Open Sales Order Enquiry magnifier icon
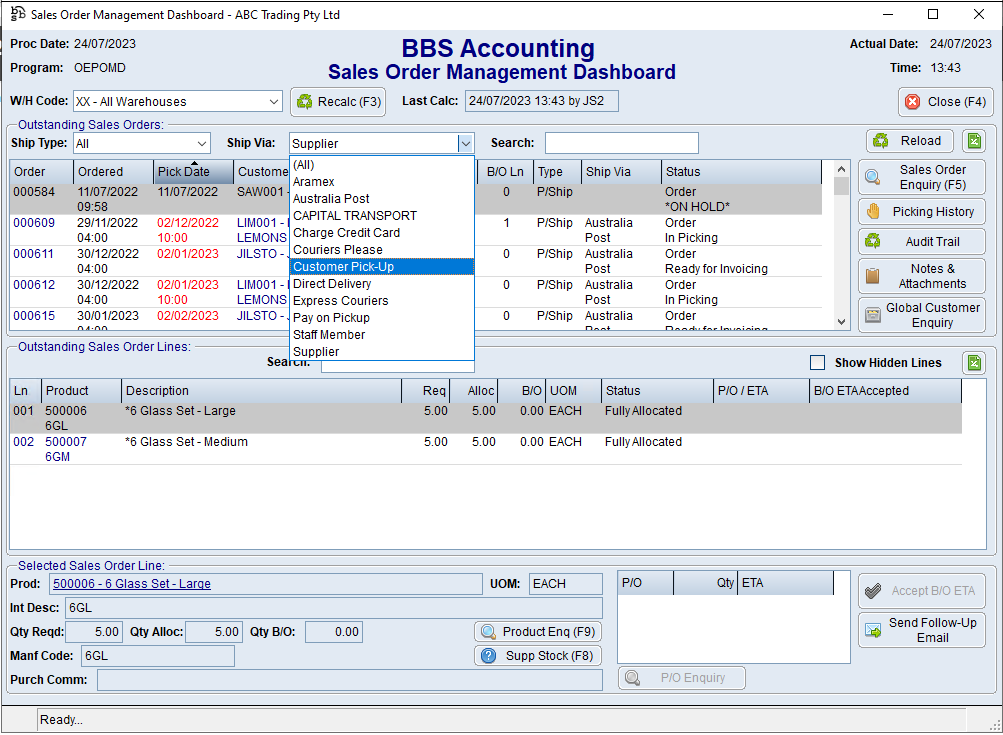This screenshot has width=1003, height=735. [x=873, y=177]
